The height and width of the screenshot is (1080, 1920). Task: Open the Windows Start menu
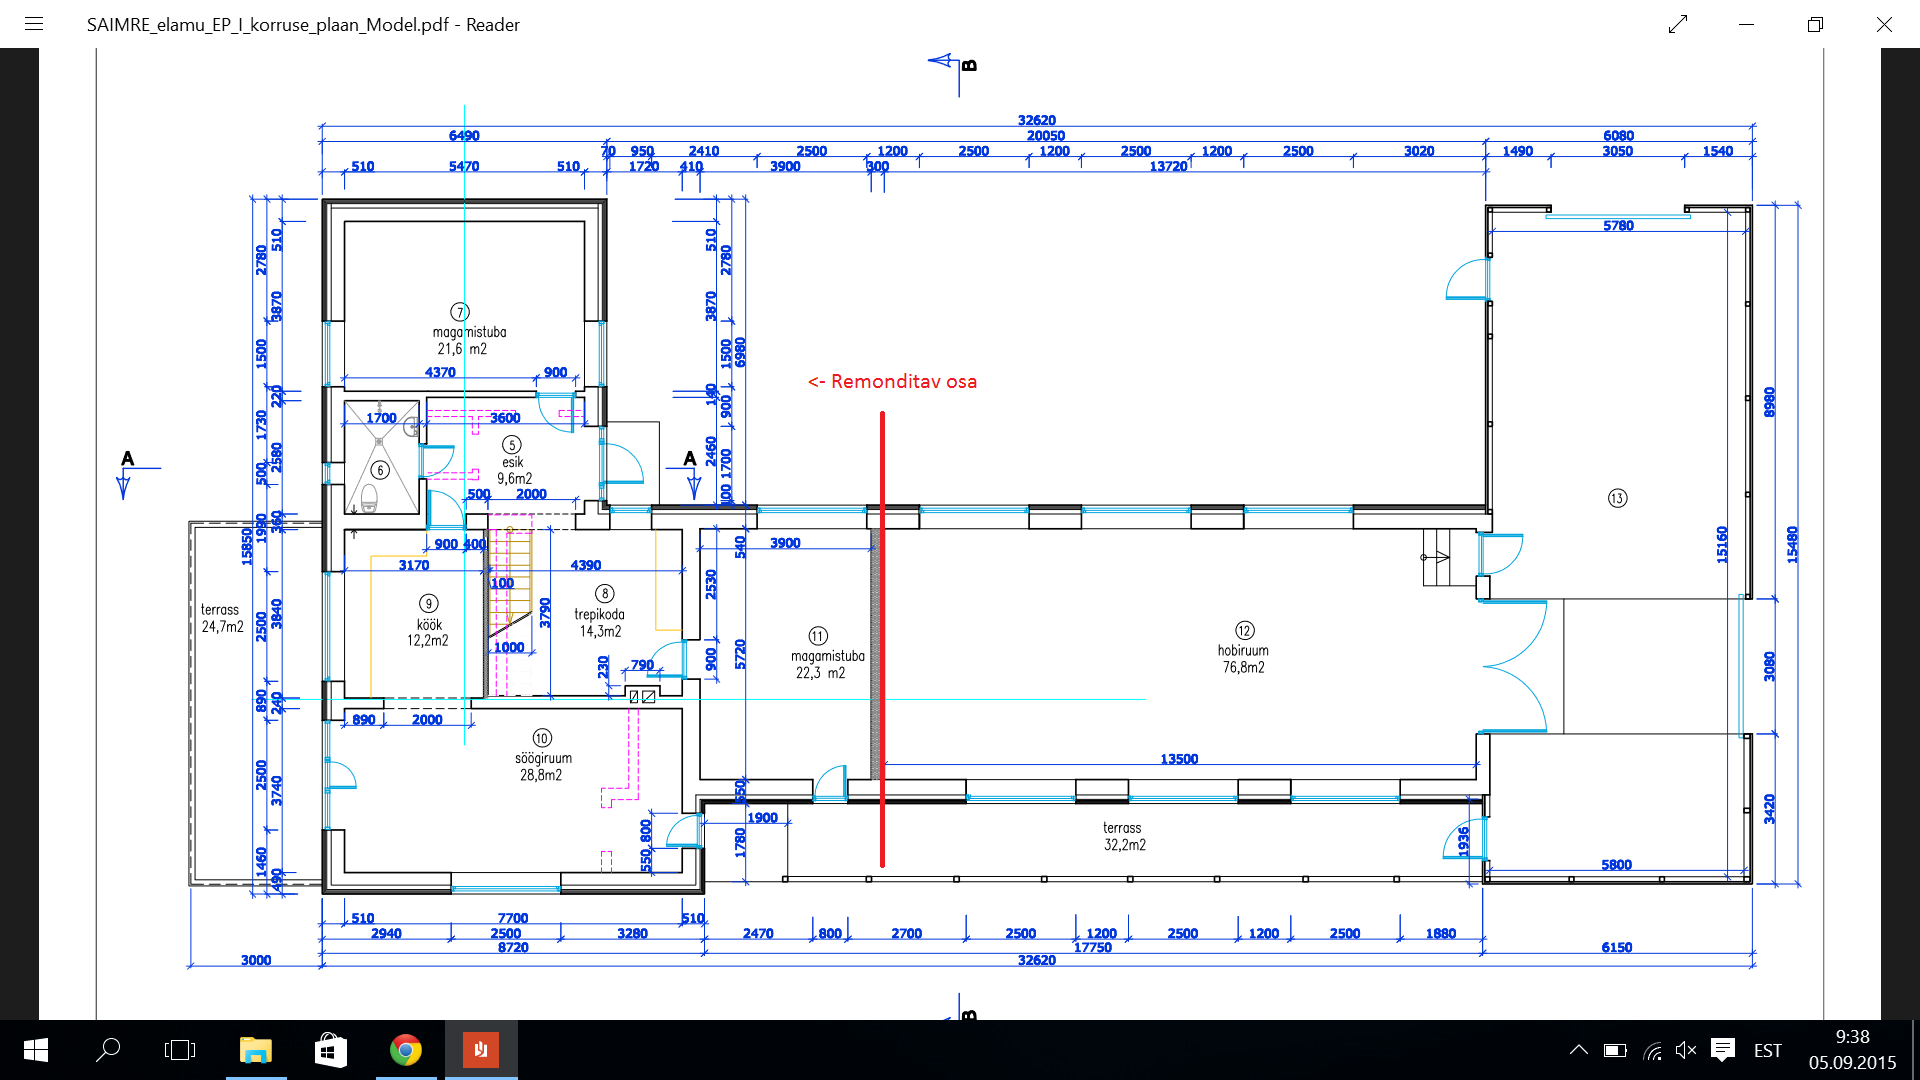36,1050
